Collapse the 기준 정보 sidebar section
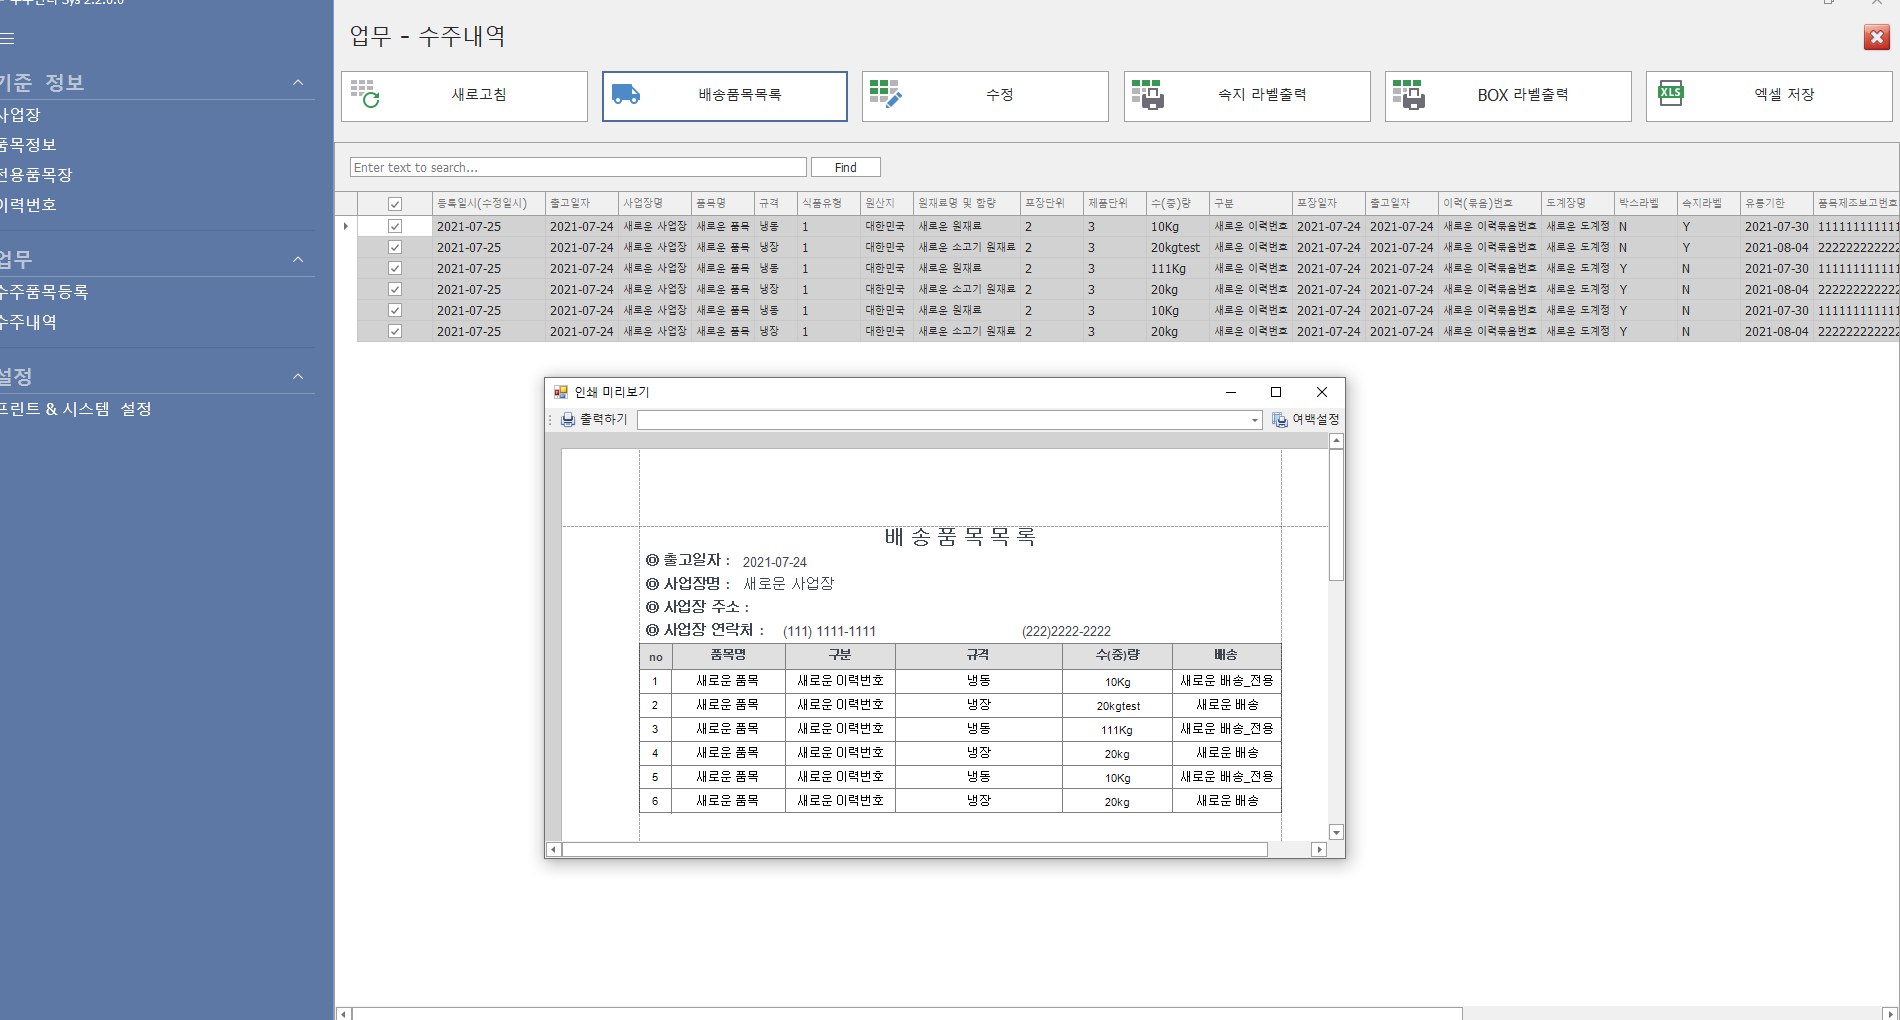 point(298,83)
